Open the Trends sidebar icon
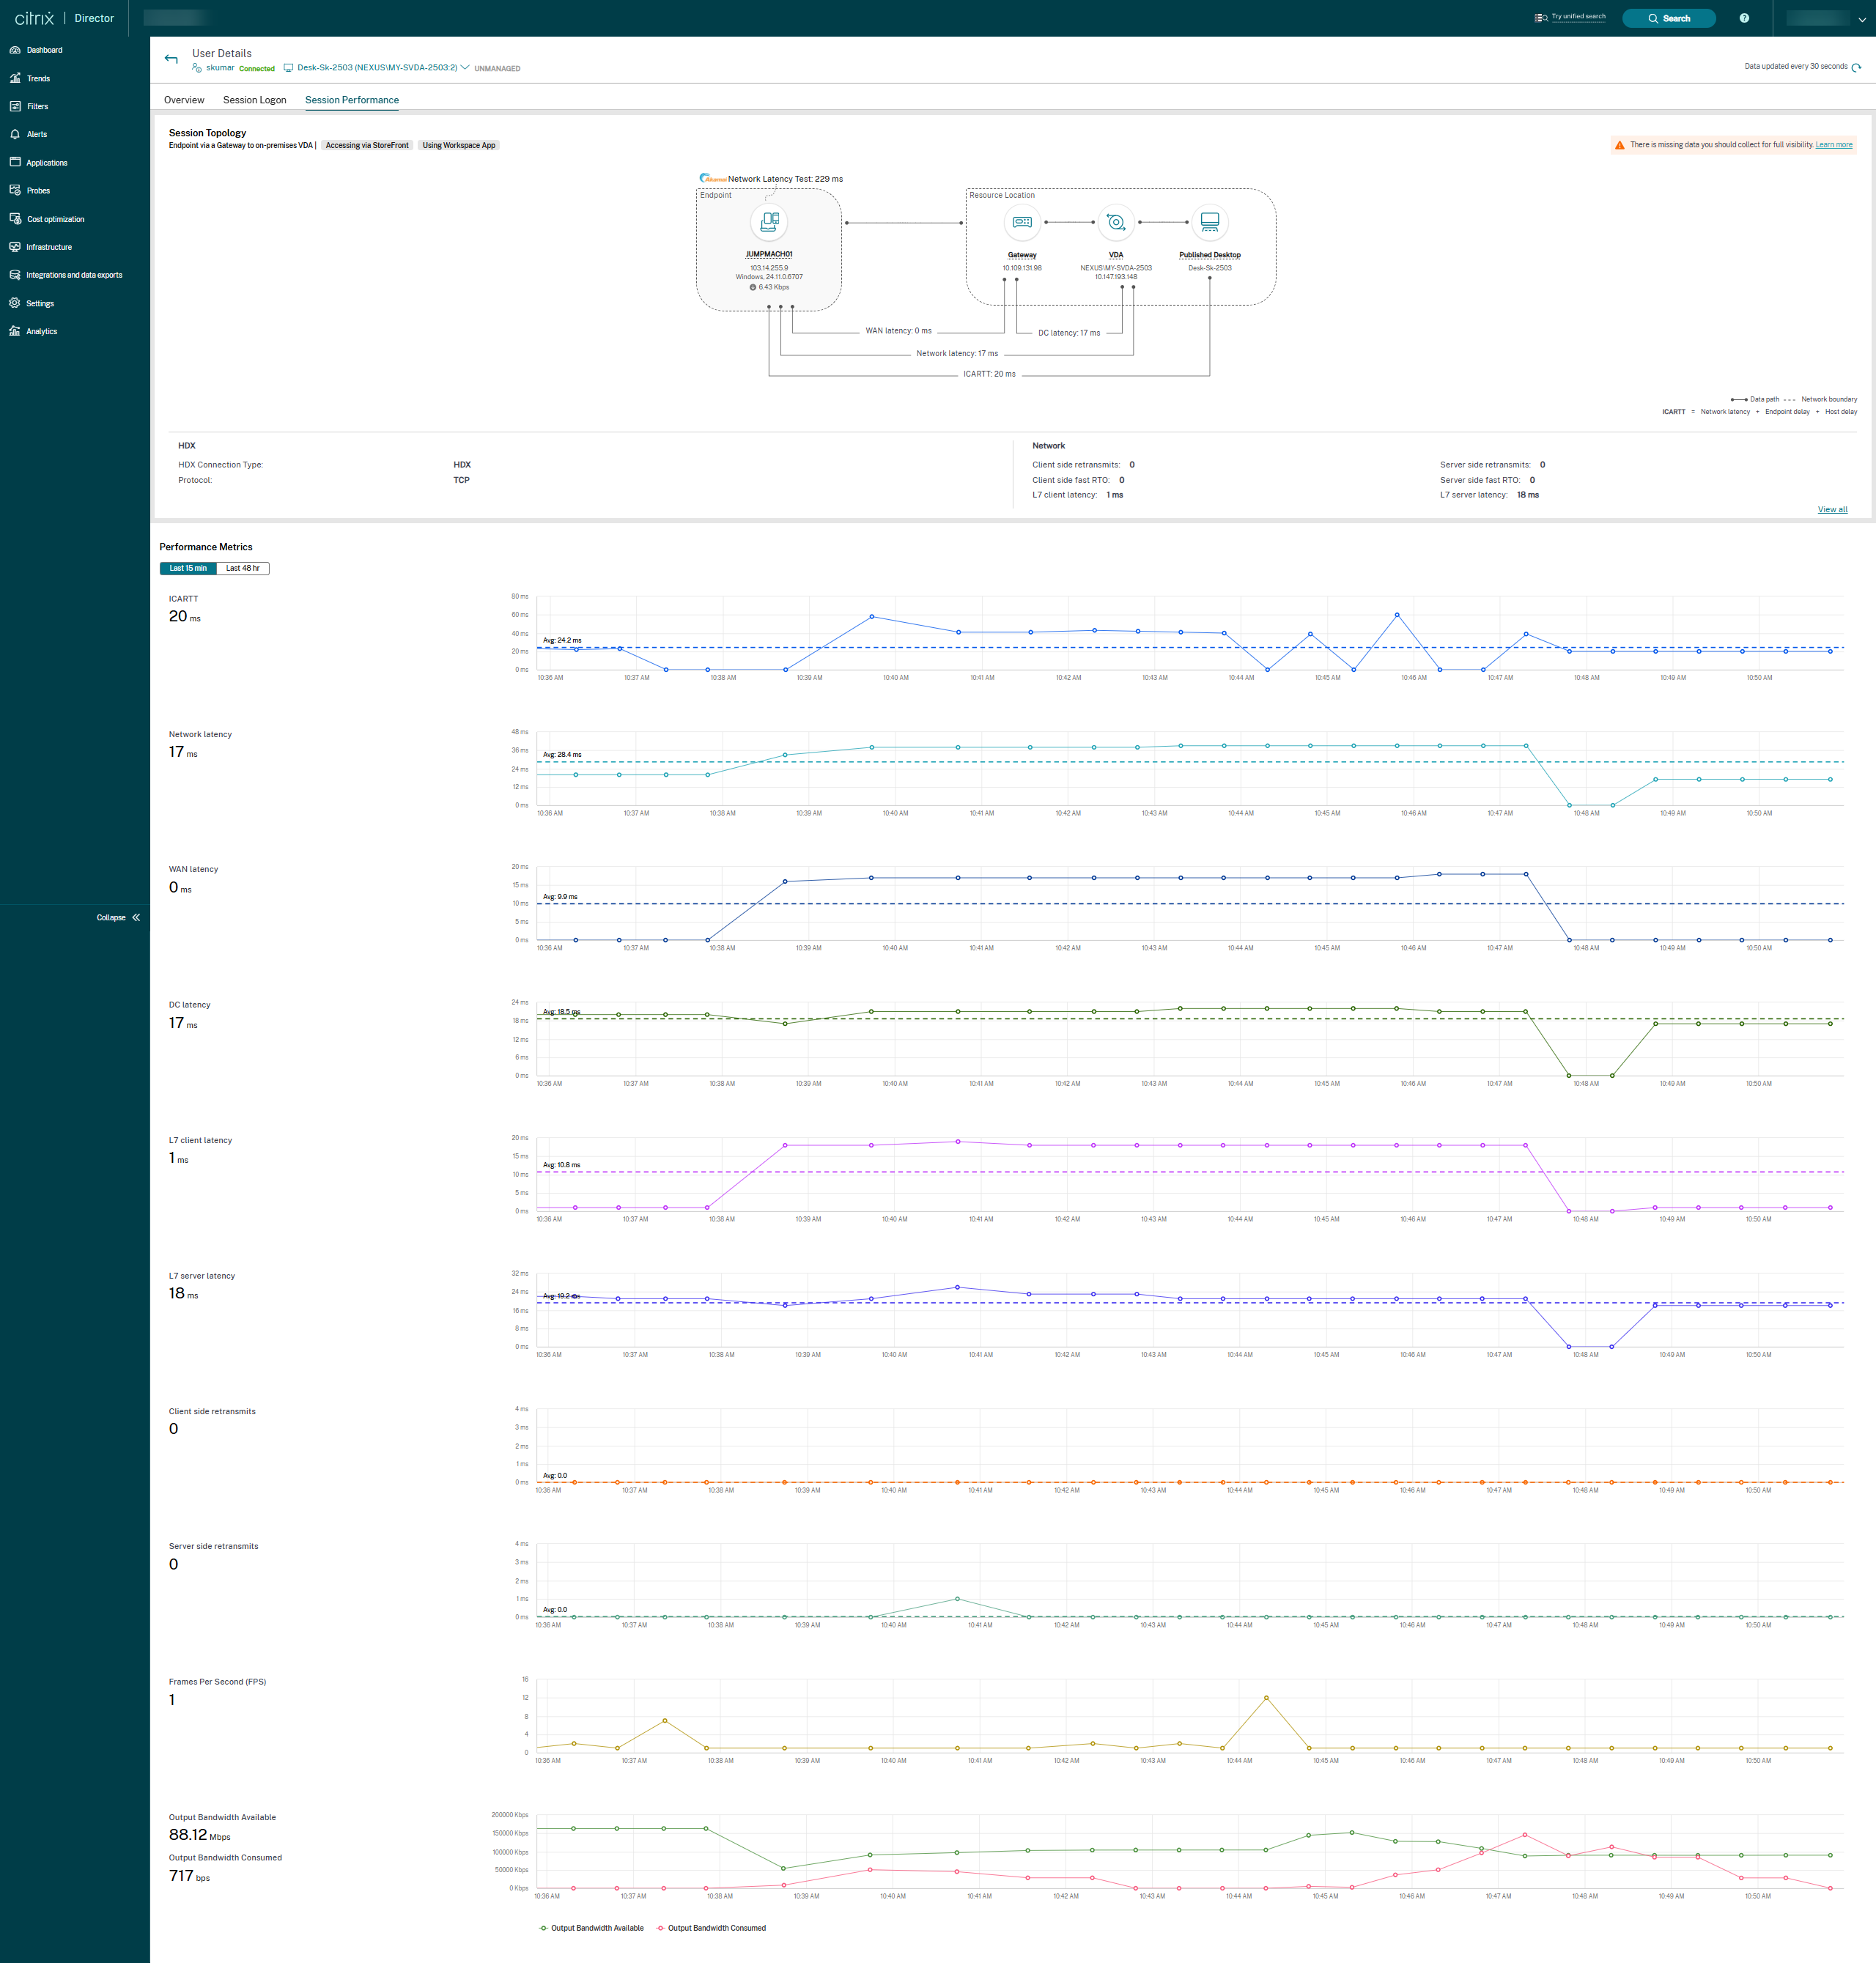Screen dimensions: 1876x1963 [15, 78]
